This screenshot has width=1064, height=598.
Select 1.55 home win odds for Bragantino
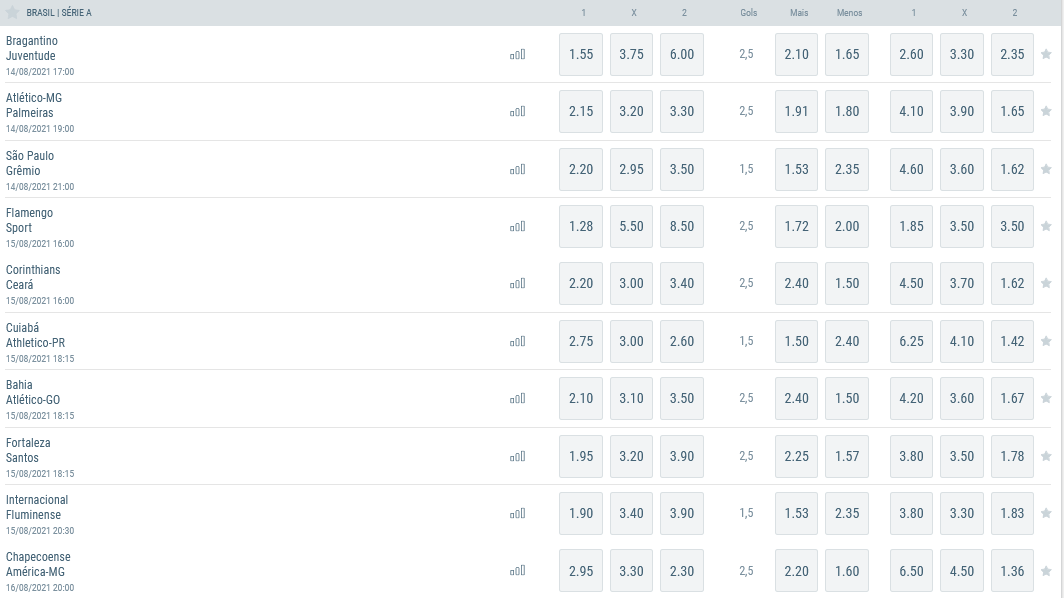click(x=581, y=54)
